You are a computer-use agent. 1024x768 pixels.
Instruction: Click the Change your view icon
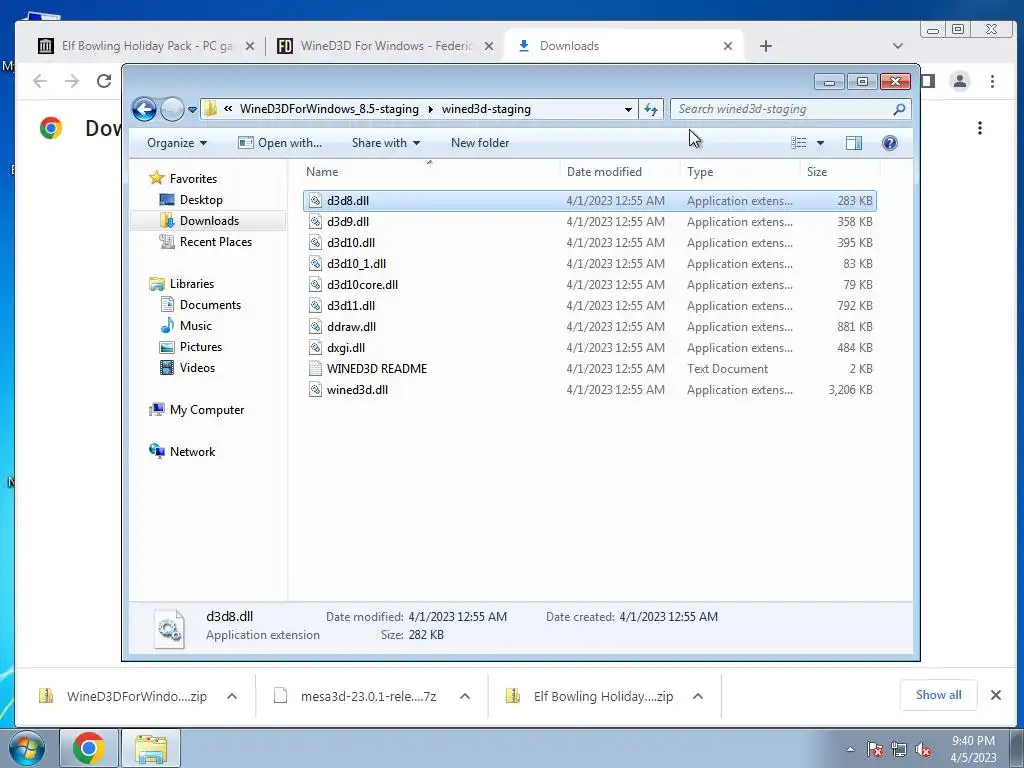pos(799,143)
